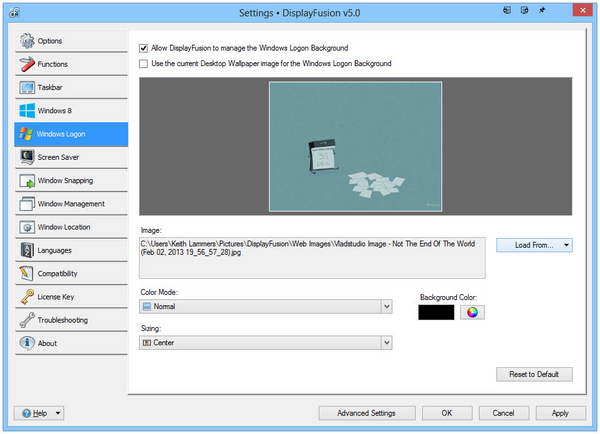Screen dimensions: 600x434
Task: Click the Screen Saver monitor icon
Action: click(x=27, y=157)
